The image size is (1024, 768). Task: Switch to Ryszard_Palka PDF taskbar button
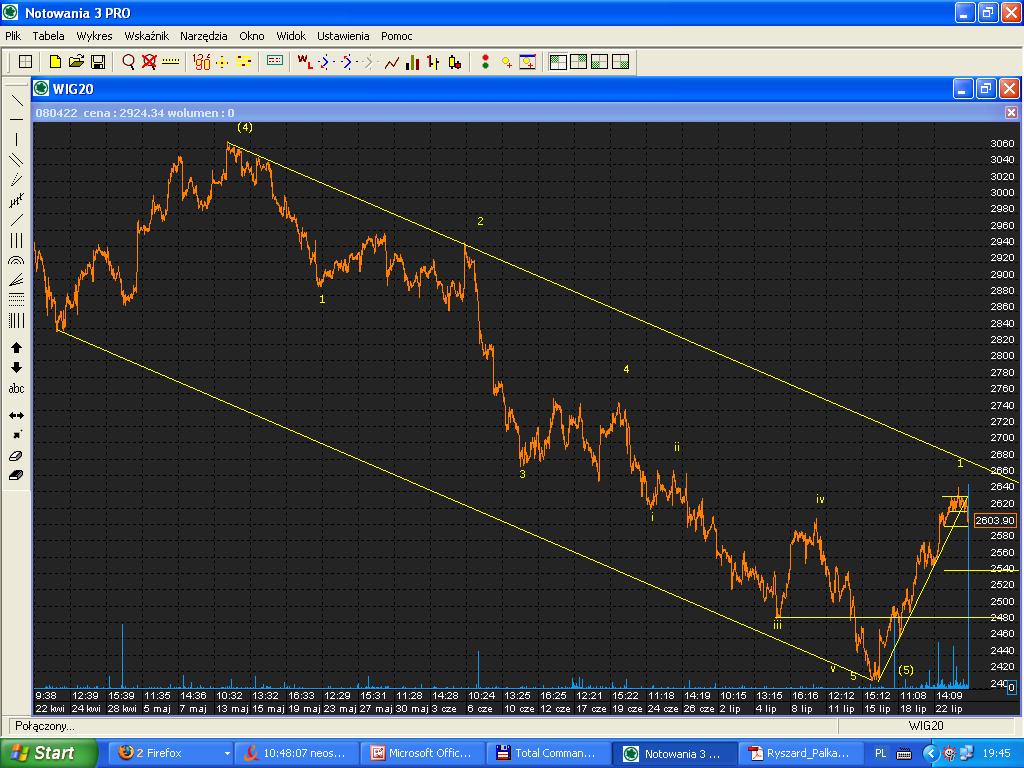click(x=801, y=753)
